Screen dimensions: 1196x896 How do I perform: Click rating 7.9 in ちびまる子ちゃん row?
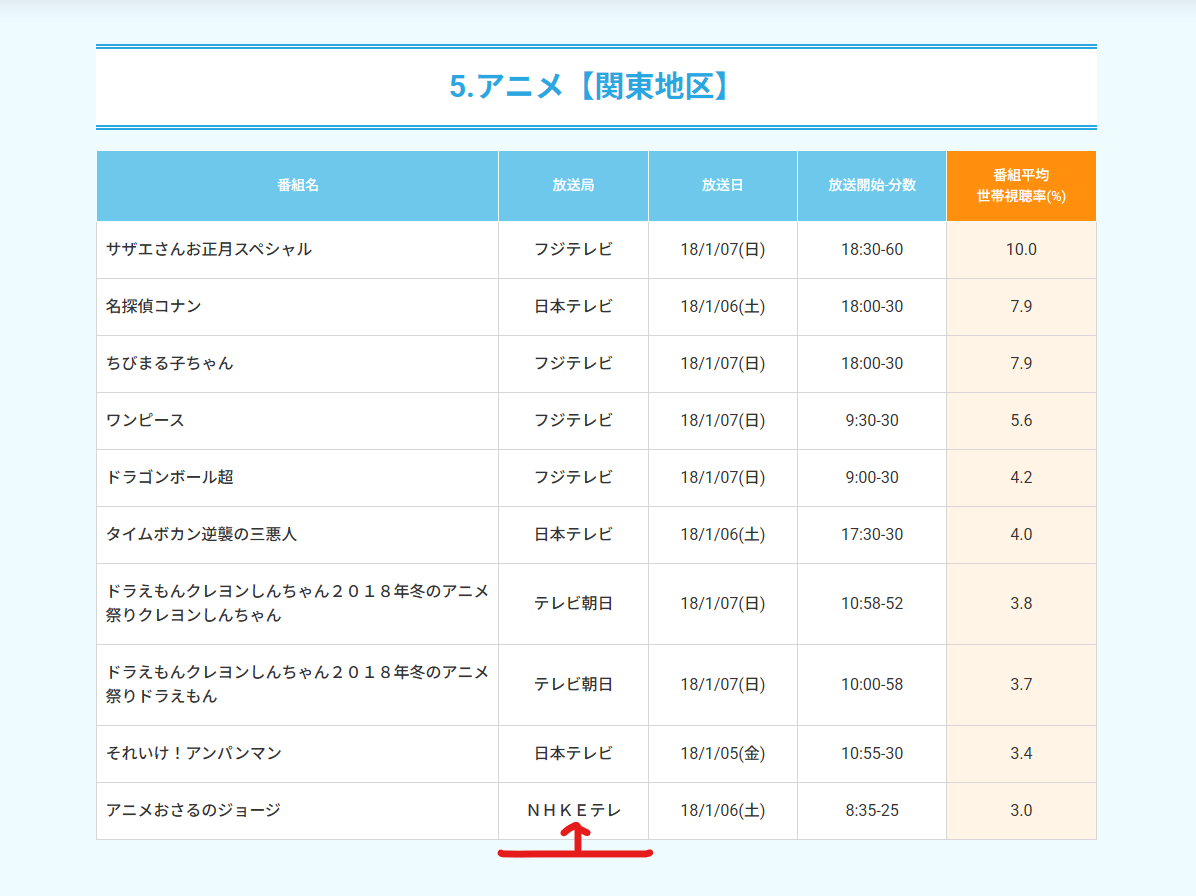click(1021, 363)
